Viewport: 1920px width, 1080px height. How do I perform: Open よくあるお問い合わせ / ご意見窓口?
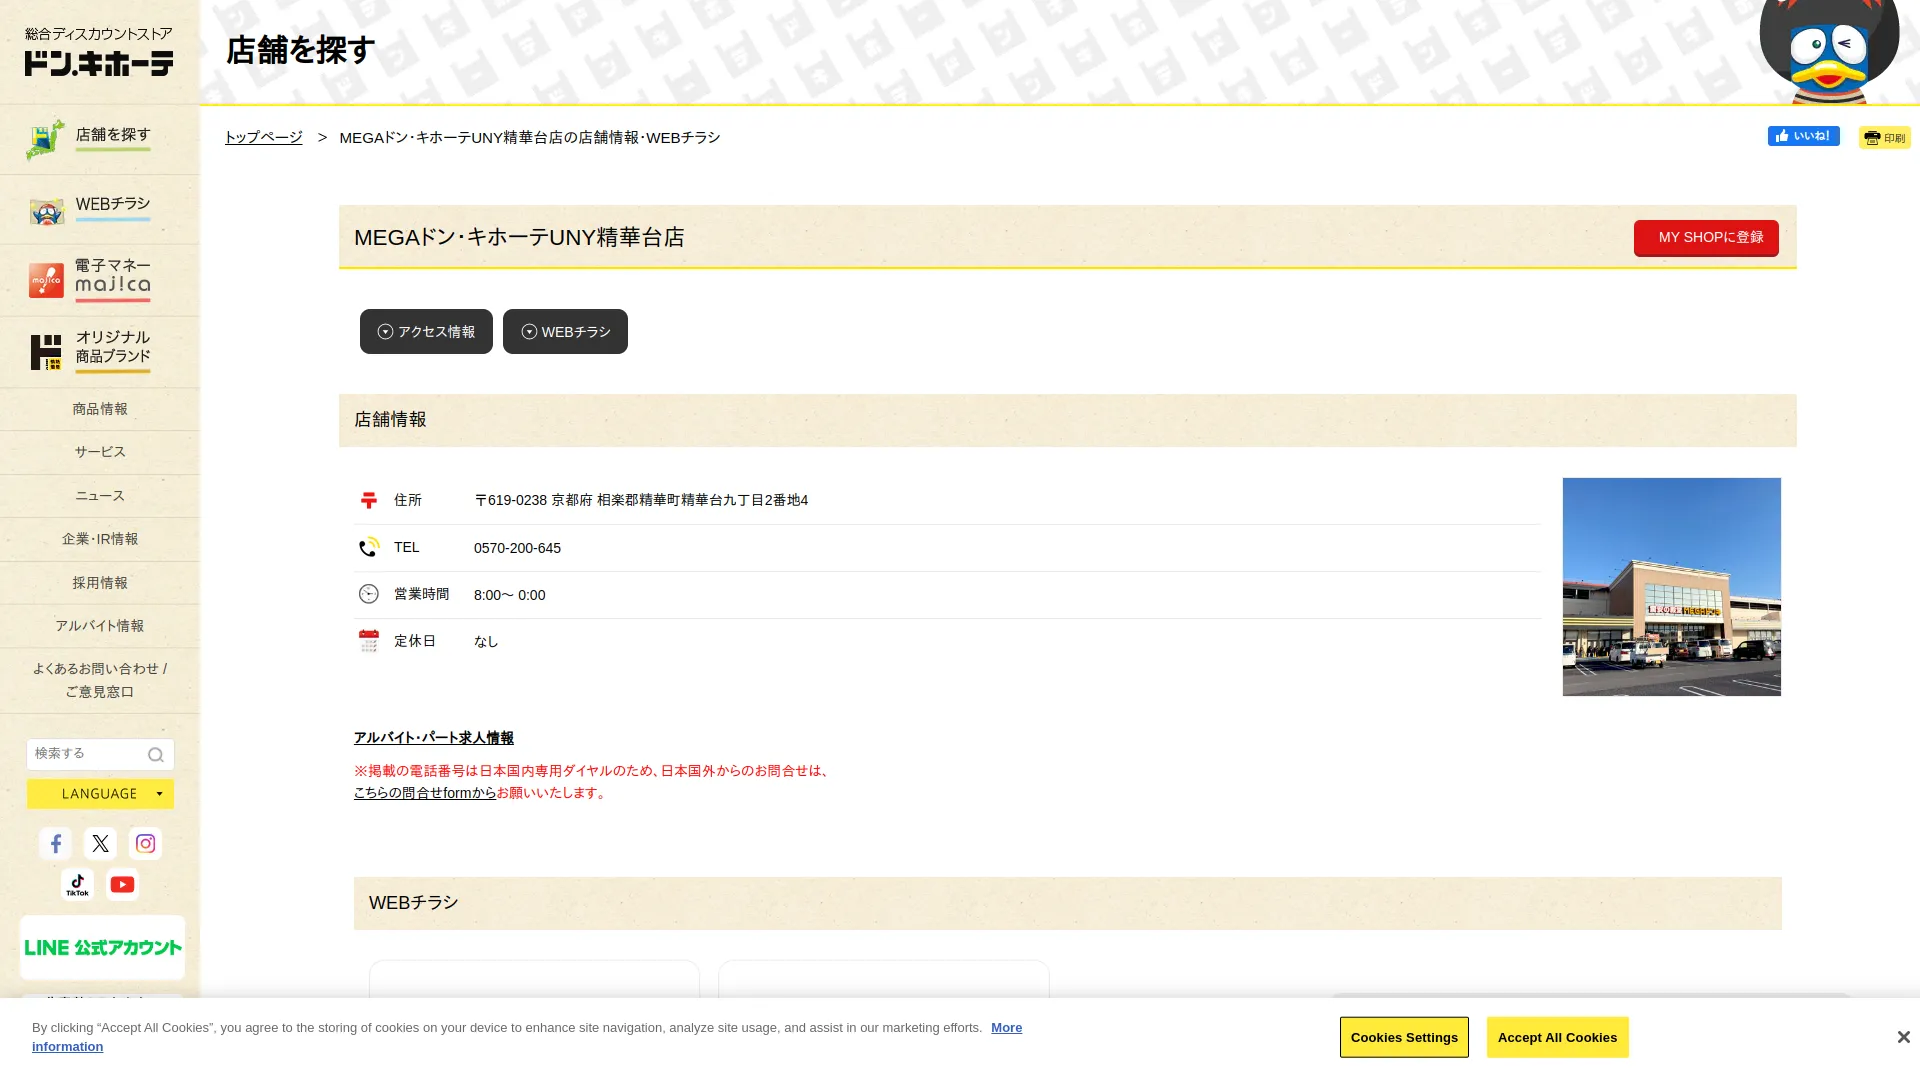(x=100, y=680)
